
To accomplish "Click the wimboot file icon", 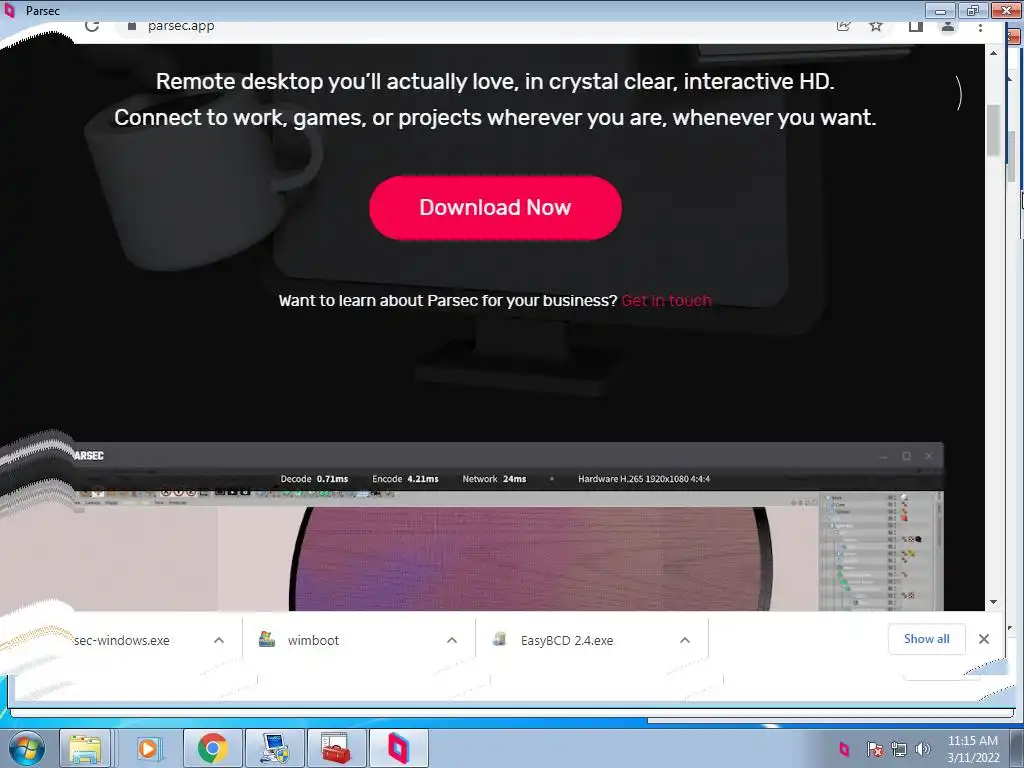I will coord(266,639).
